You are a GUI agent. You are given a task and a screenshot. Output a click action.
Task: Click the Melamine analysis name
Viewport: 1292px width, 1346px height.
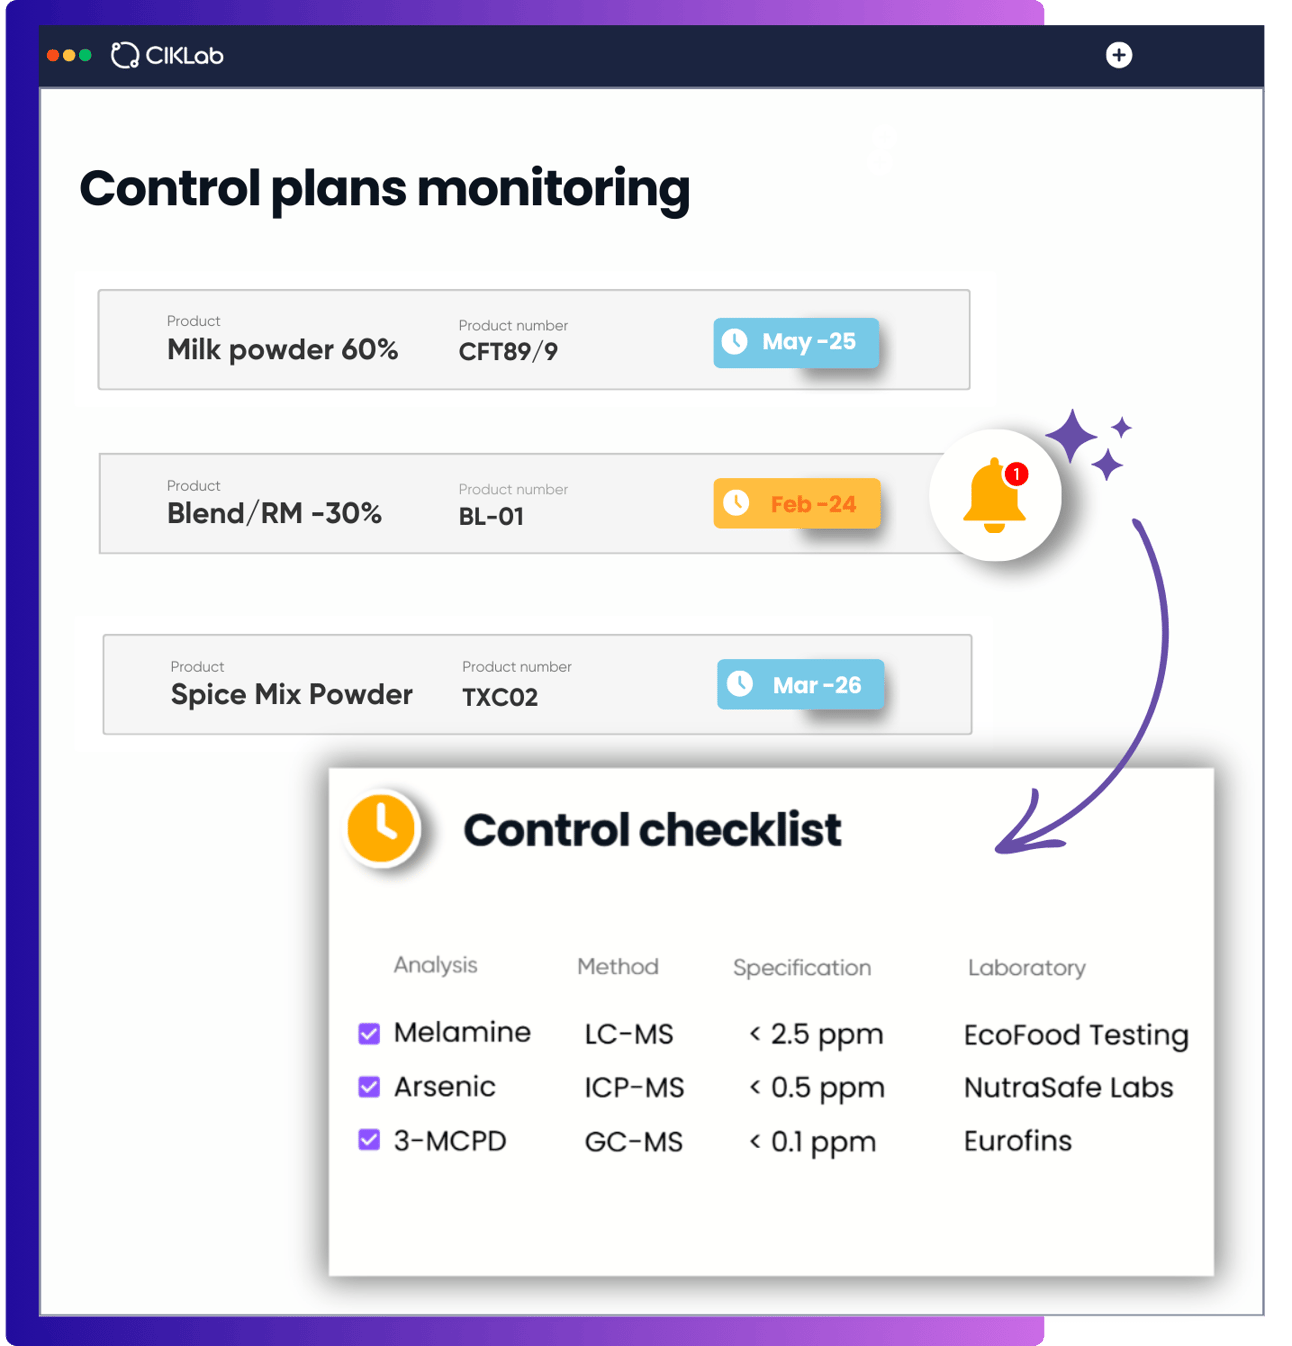tap(462, 1032)
